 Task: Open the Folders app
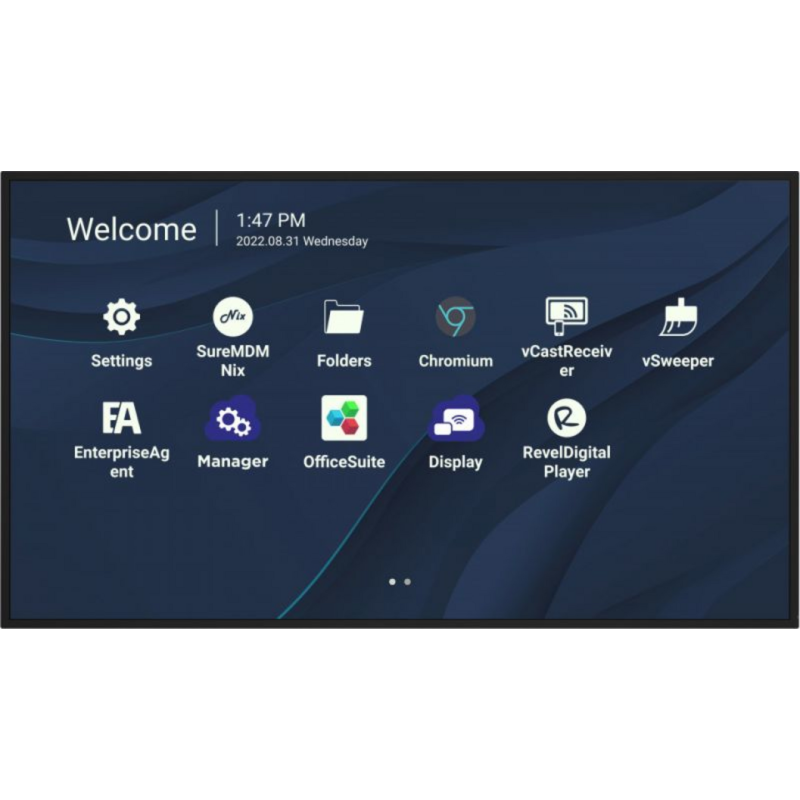pyautogui.click(x=344, y=316)
